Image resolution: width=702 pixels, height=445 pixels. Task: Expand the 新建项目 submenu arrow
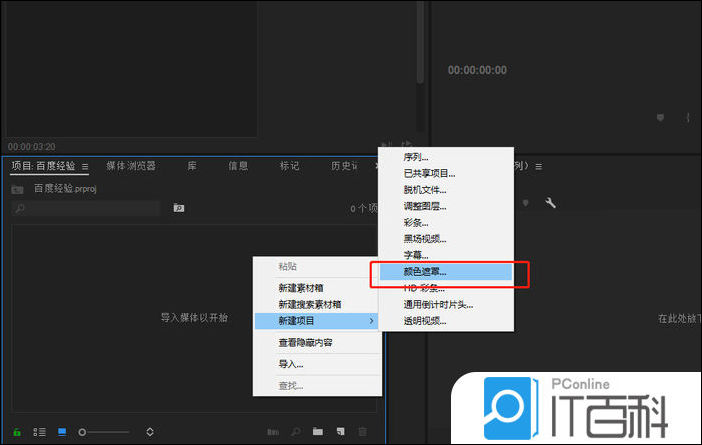[372, 320]
